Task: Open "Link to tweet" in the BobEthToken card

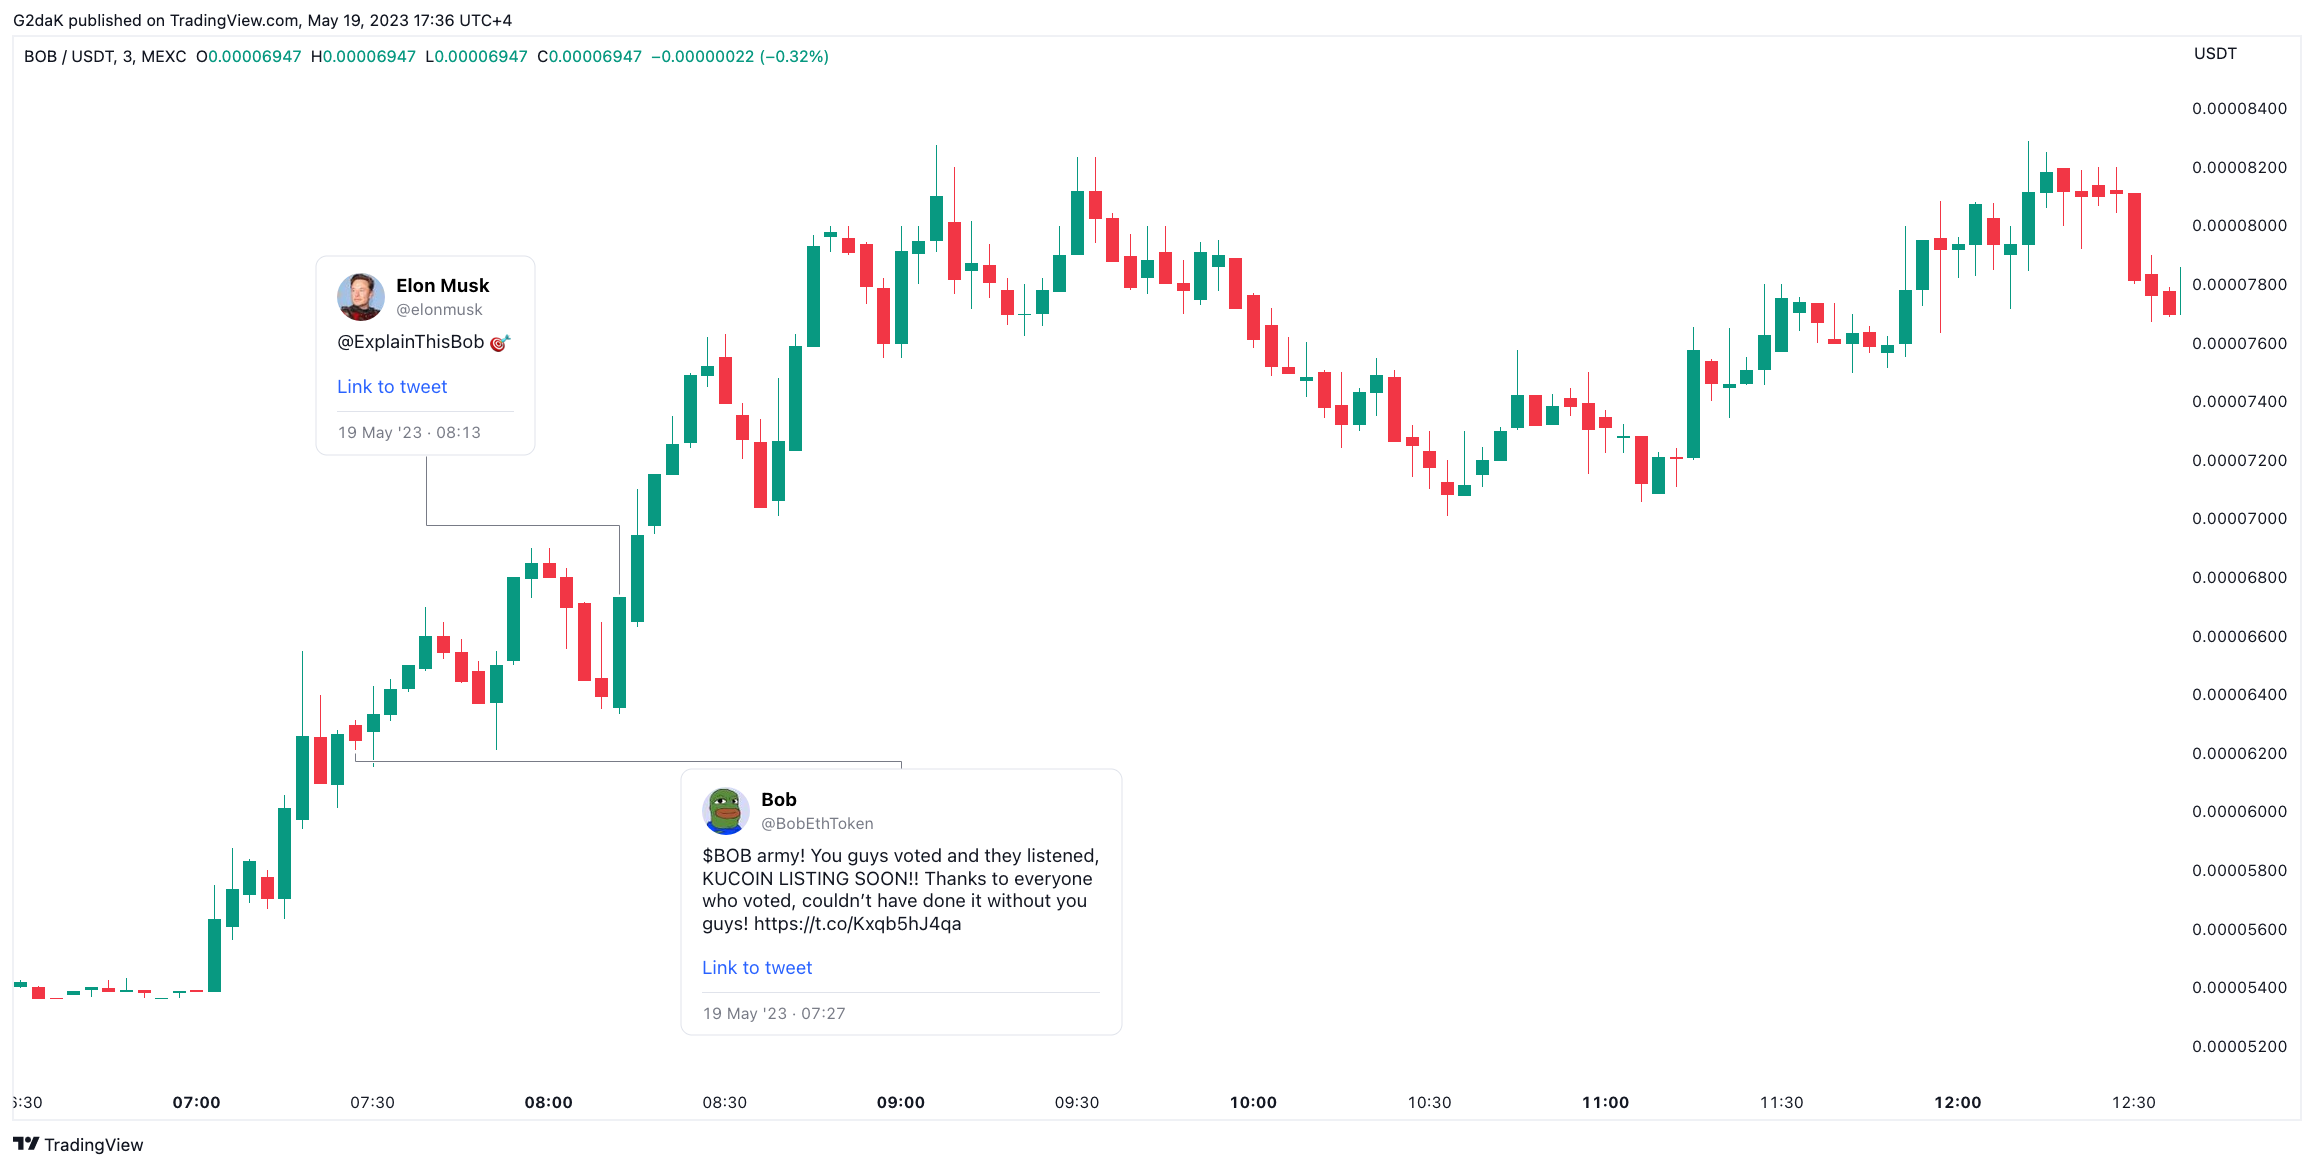Action: point(757,968)
